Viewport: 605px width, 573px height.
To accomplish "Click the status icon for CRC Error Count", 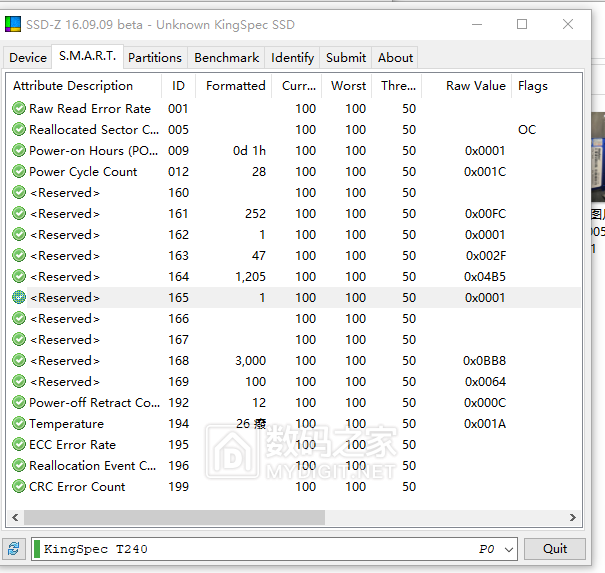I will point(19,487).
